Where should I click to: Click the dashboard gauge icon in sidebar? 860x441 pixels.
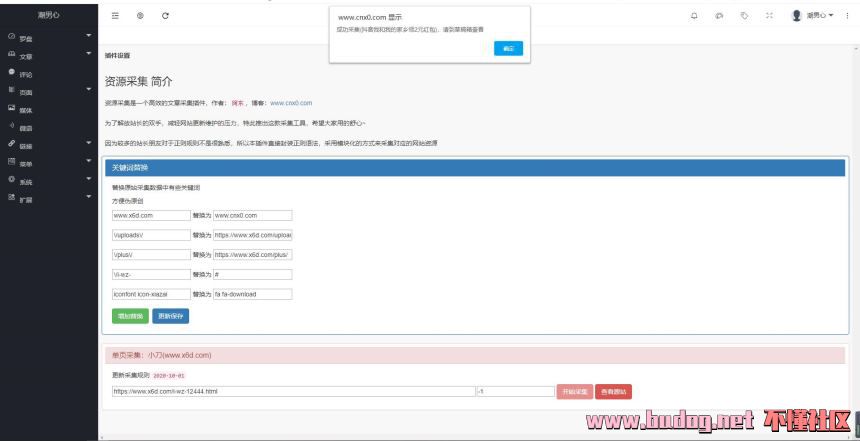(x=12, y=36)
